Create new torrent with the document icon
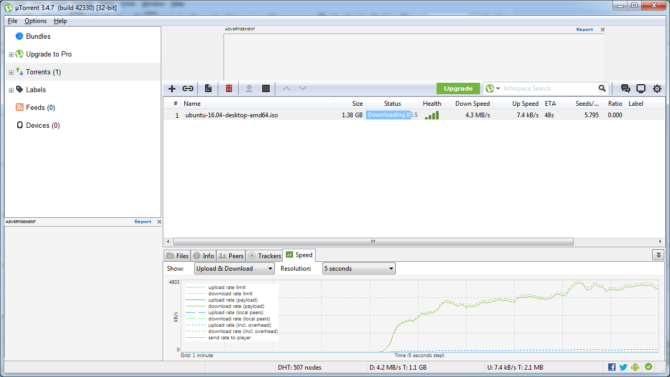 (208, 88)
